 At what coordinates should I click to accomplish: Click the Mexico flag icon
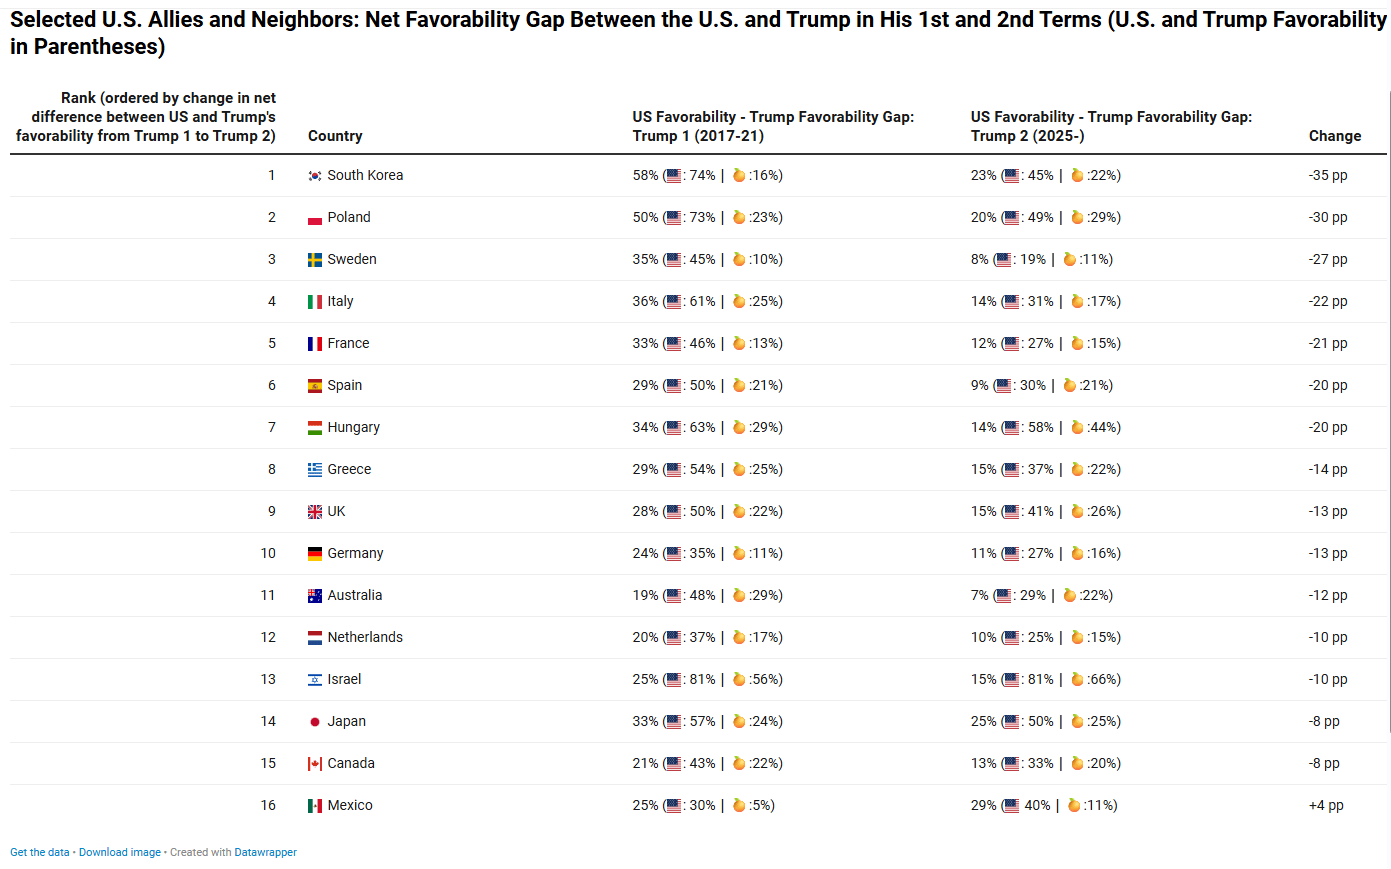tap(315, 806)
